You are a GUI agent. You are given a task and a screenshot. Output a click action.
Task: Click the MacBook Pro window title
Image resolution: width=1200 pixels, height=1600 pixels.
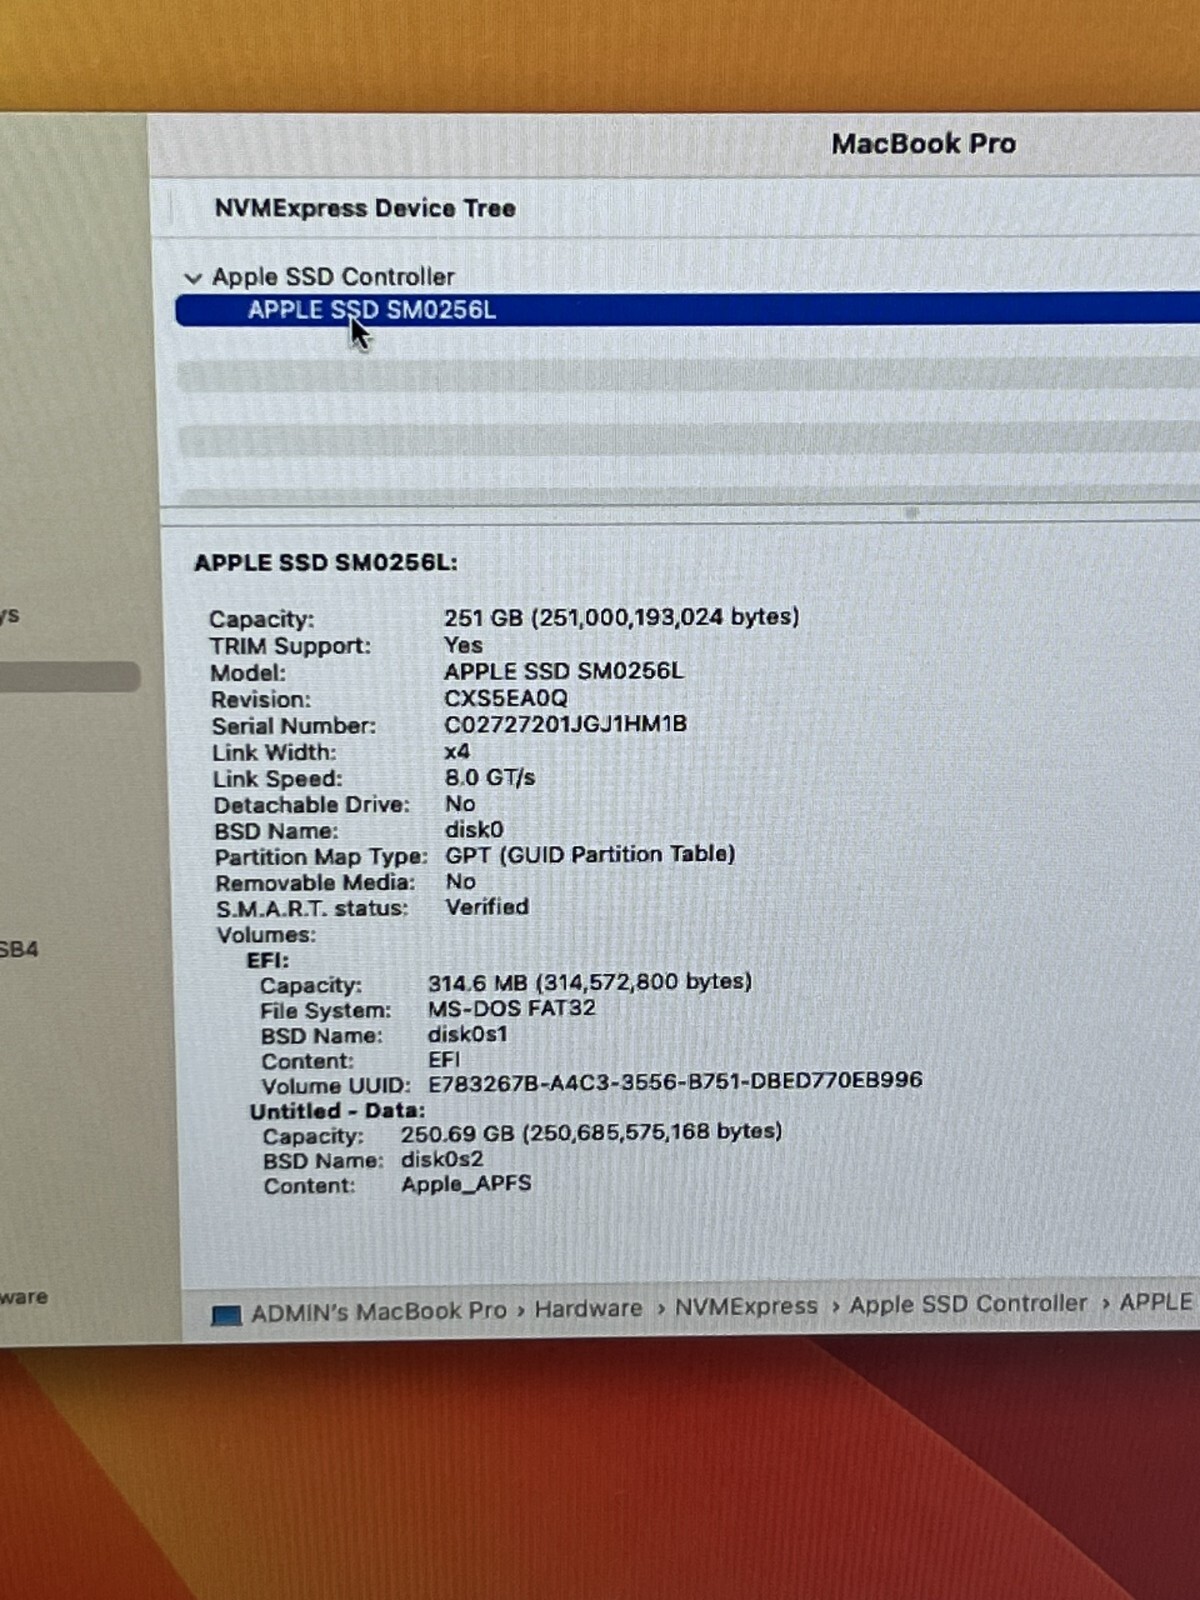[x=923, y=144]
